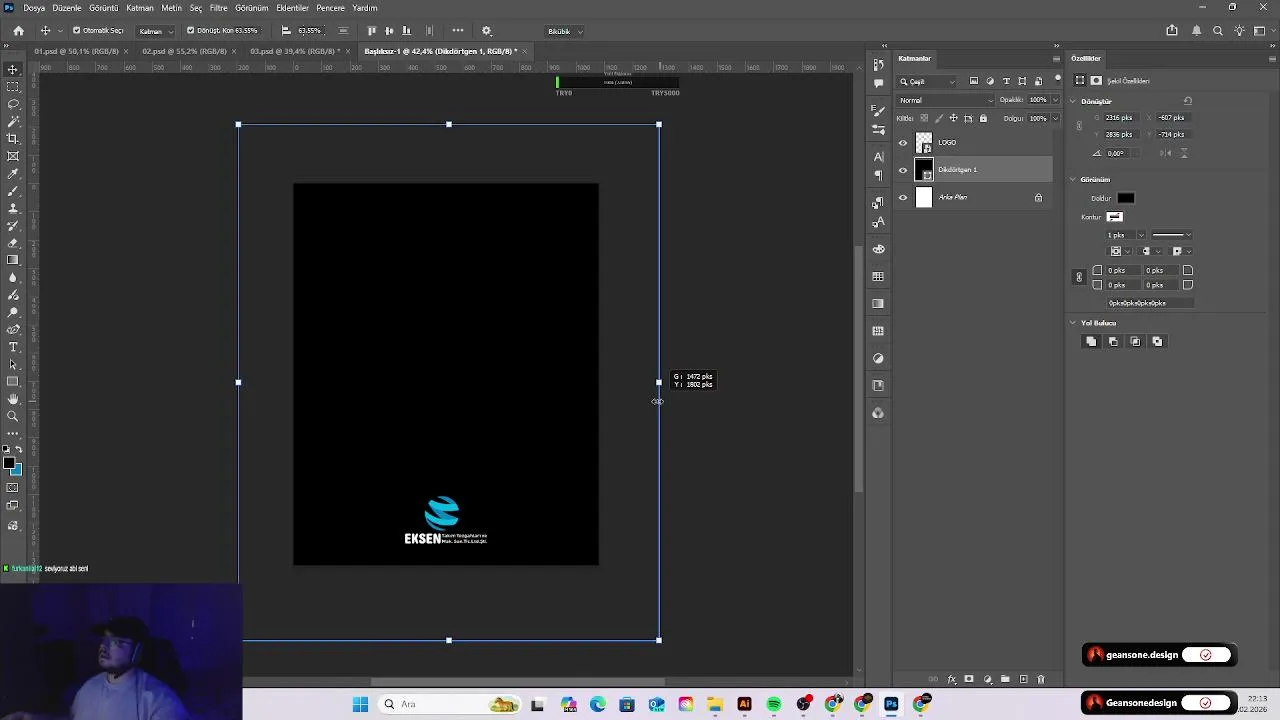This screenshot has height=720, width=1280.
Task: Open the Katman auto-select dropdown
Action: tap(155, 31)
